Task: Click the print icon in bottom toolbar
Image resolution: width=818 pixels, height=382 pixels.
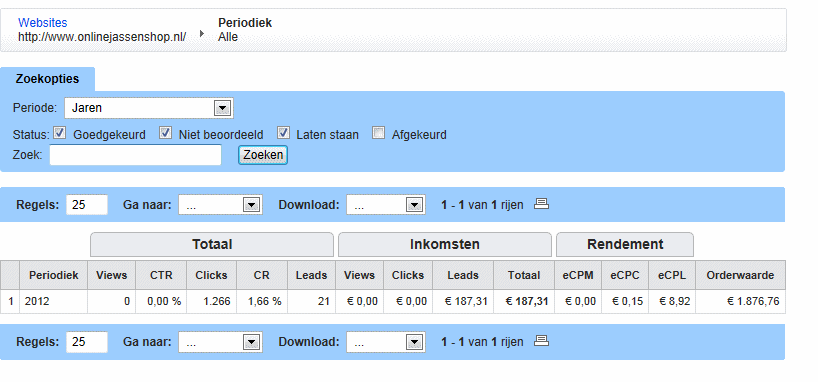Action: [542, 341]
